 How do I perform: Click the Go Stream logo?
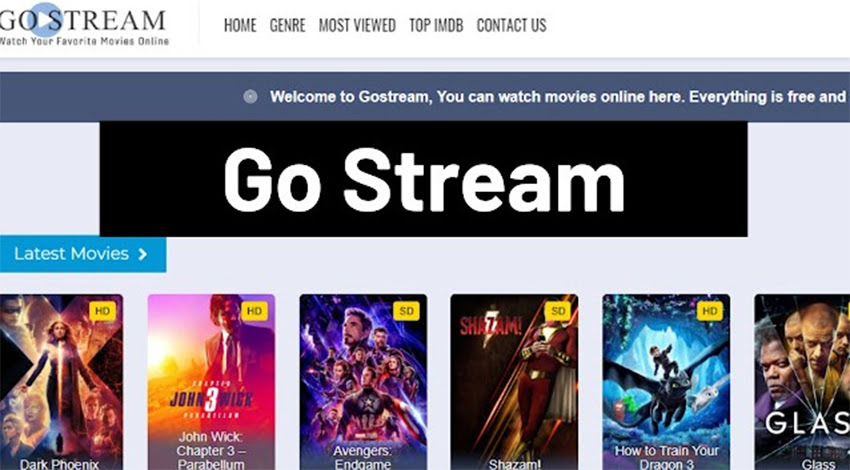click(x=84, y=25)
